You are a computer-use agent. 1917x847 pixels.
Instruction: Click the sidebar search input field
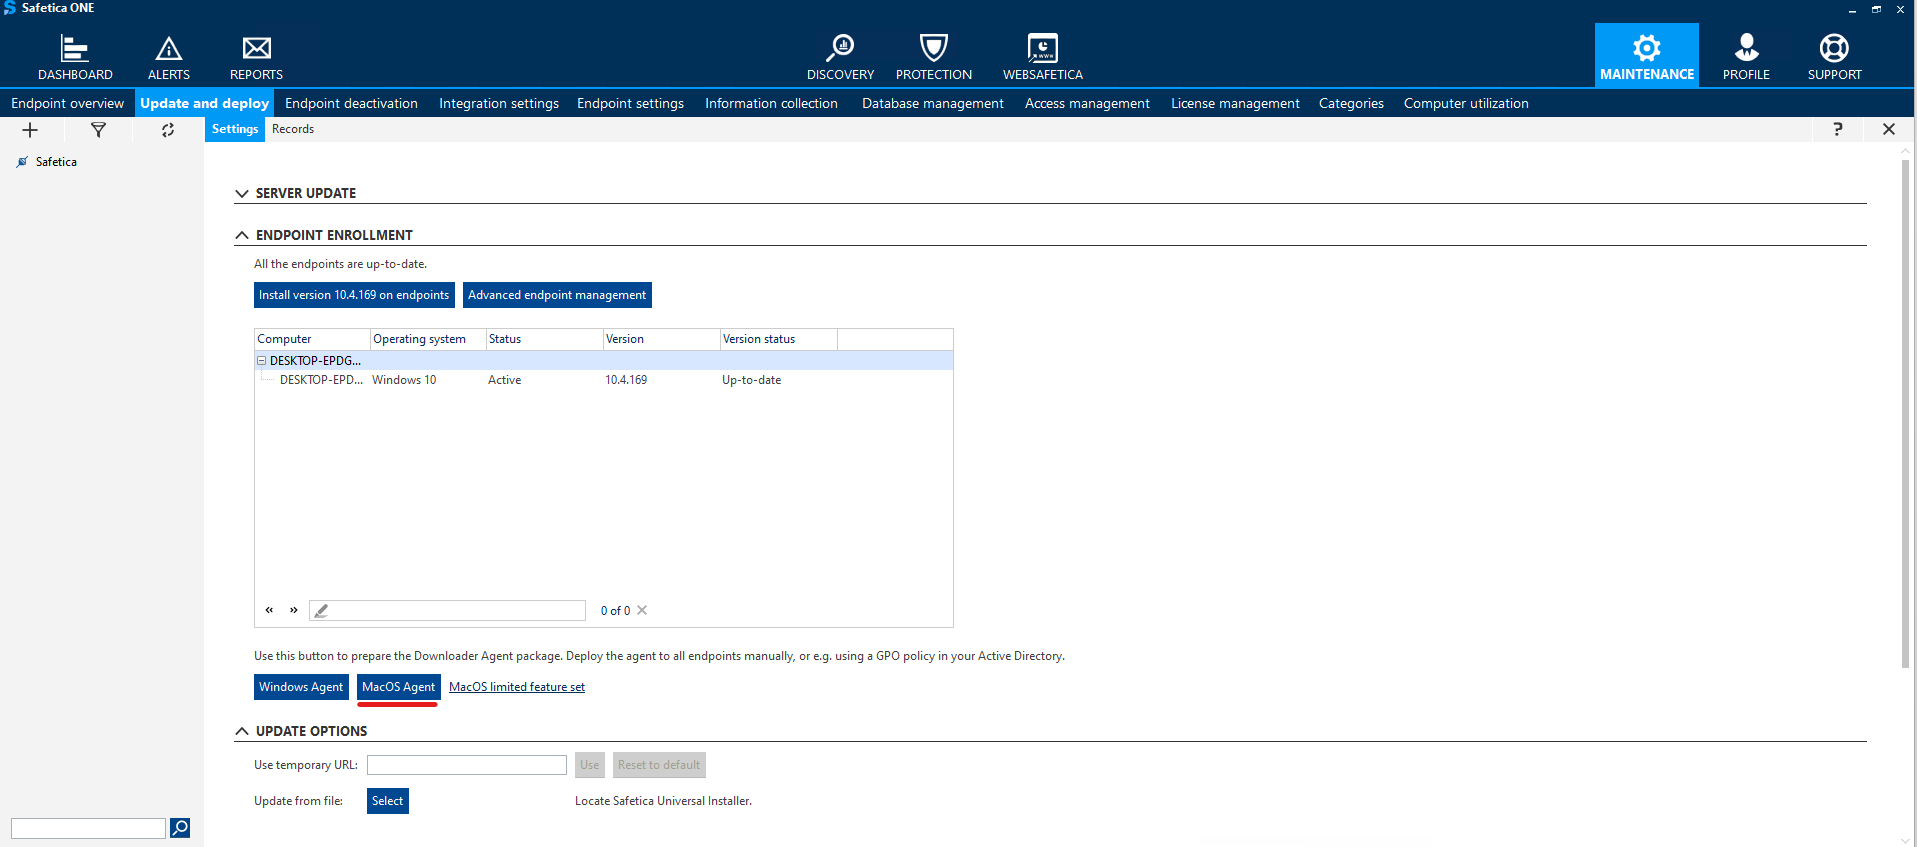pos(88,828)
